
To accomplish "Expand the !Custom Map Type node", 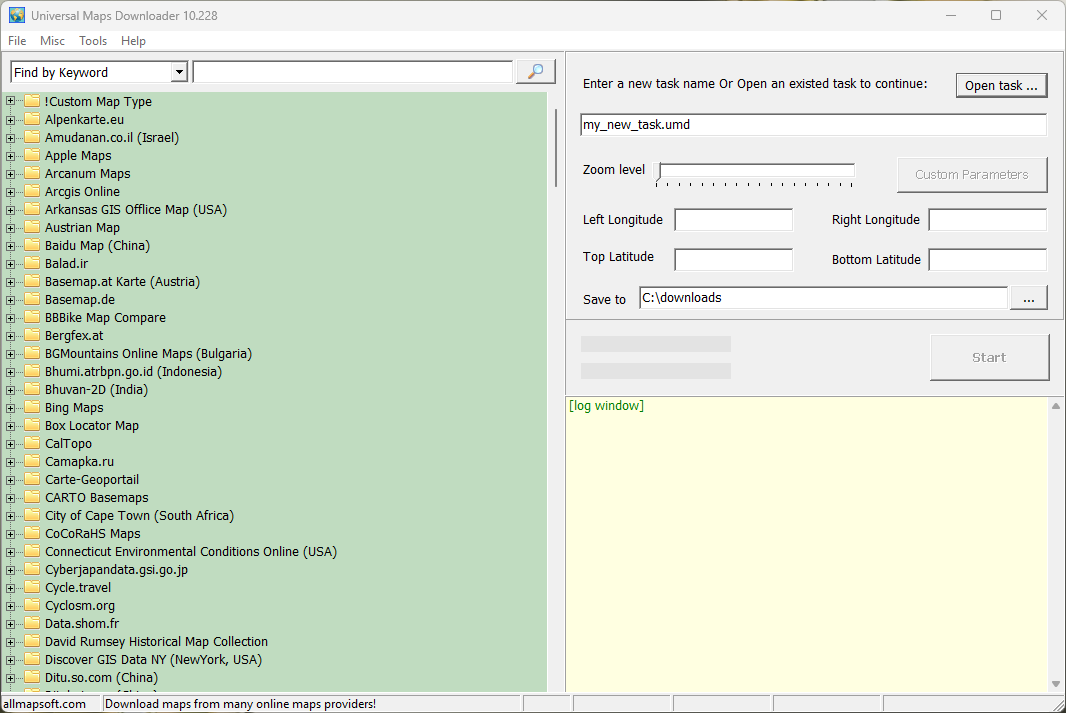I will point(10,101).
